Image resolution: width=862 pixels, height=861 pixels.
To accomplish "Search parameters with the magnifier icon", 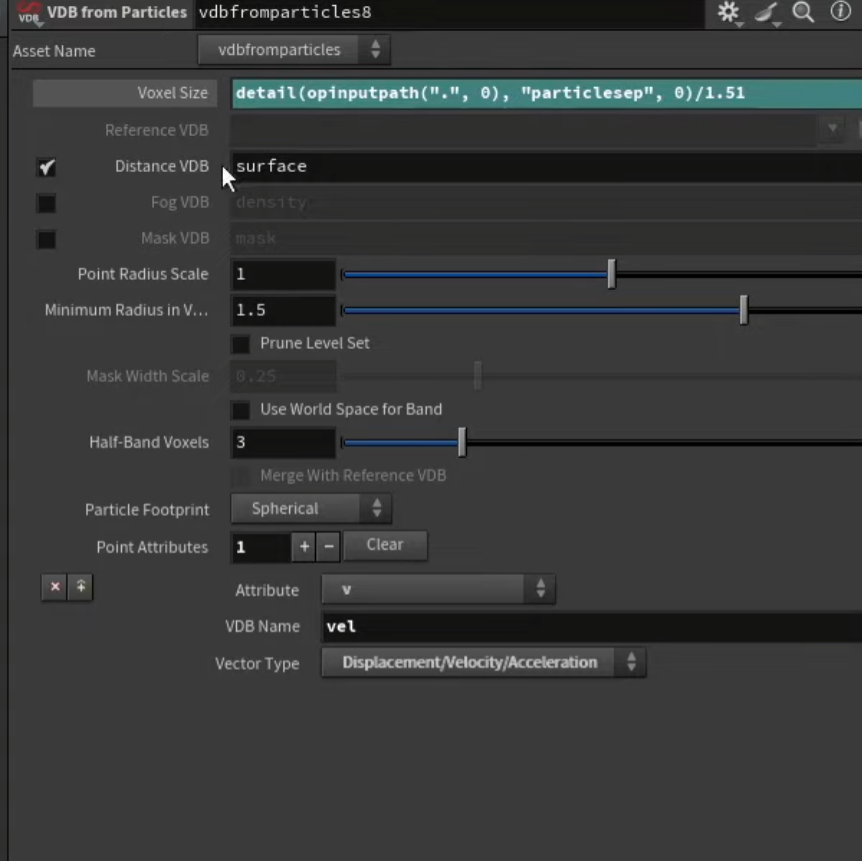I will point(803,12).
